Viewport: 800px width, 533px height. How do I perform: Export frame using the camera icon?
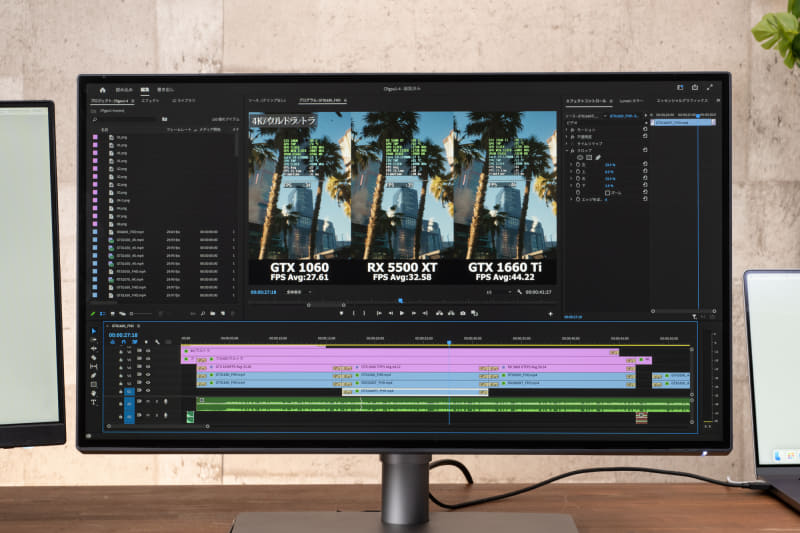463,313
